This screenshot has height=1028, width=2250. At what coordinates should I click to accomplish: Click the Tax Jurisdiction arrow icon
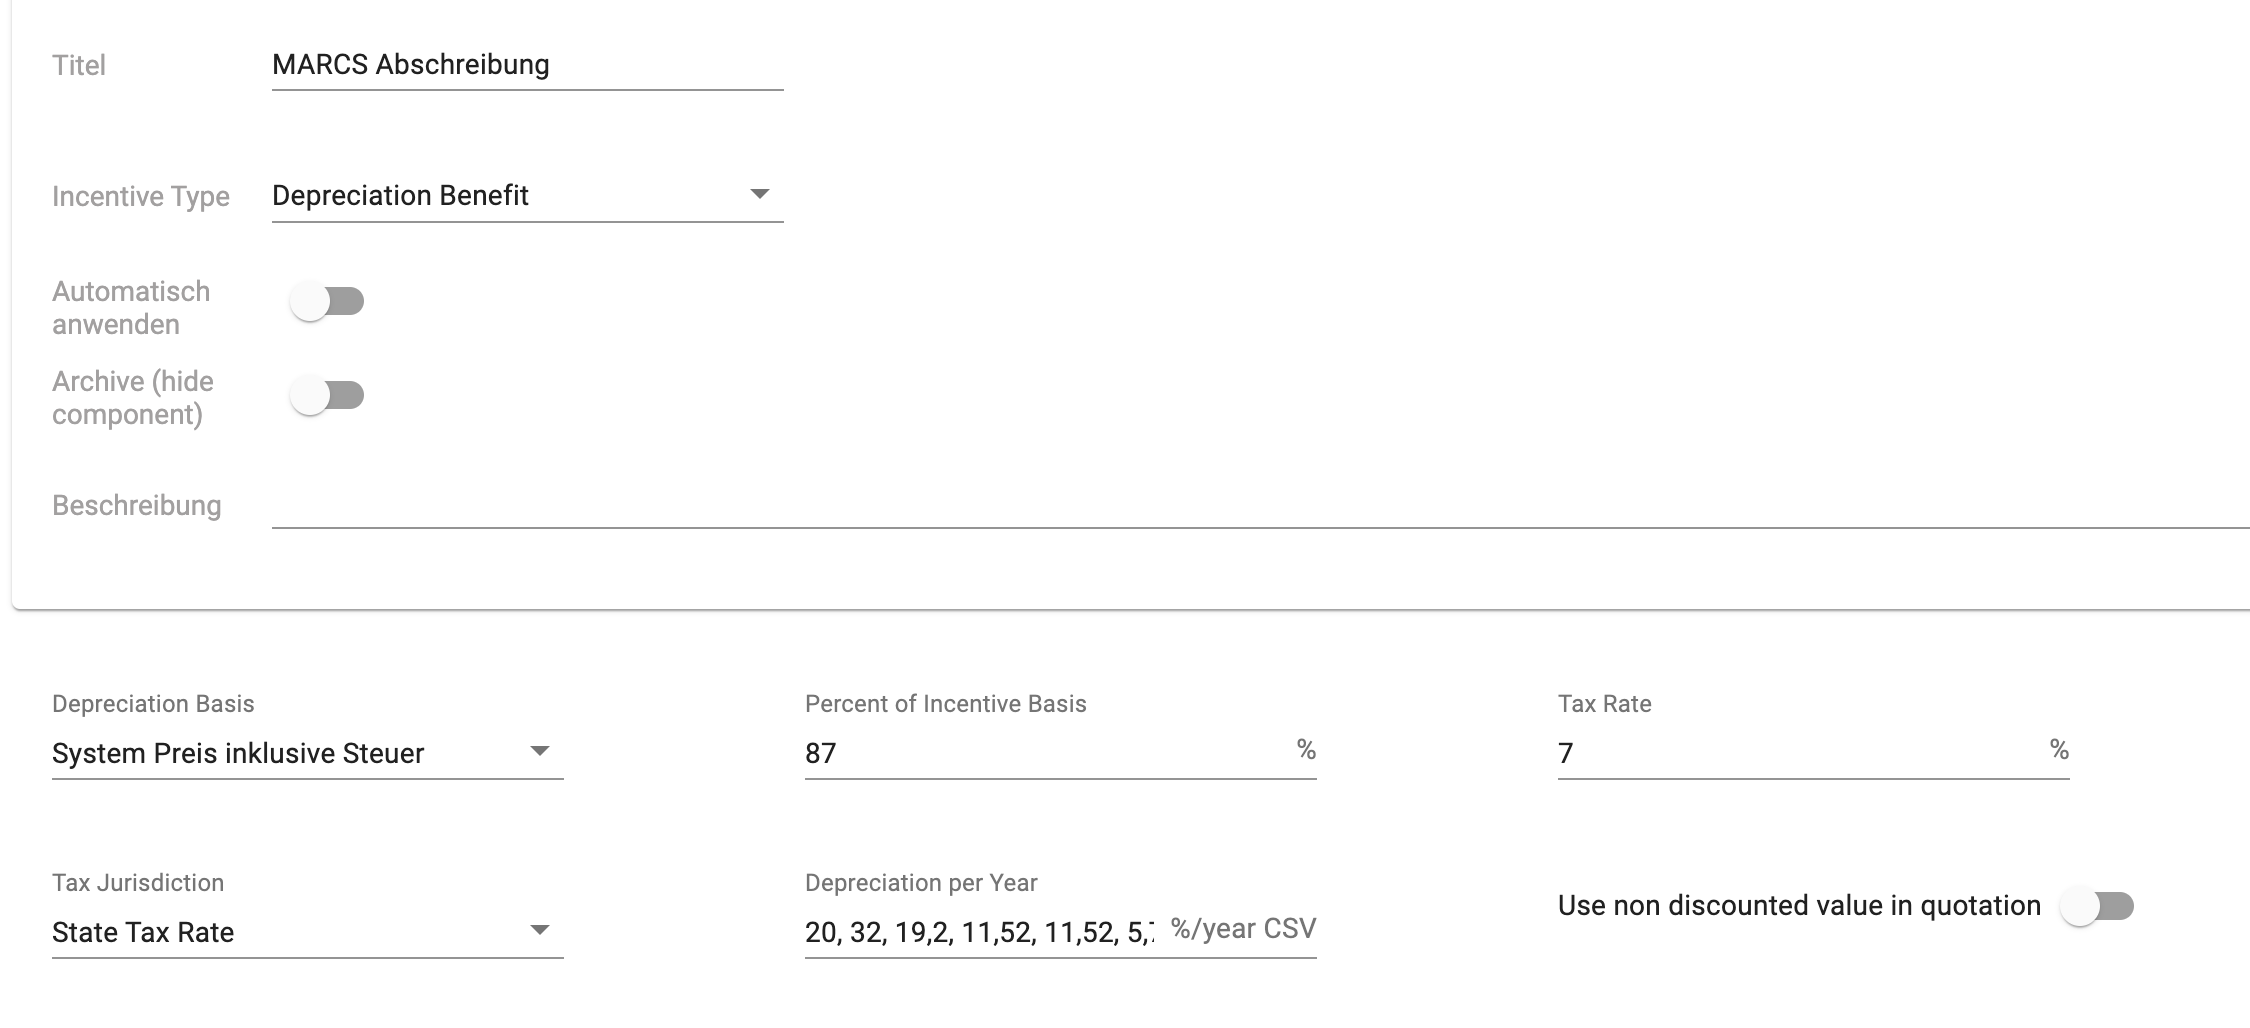[540, 930]
